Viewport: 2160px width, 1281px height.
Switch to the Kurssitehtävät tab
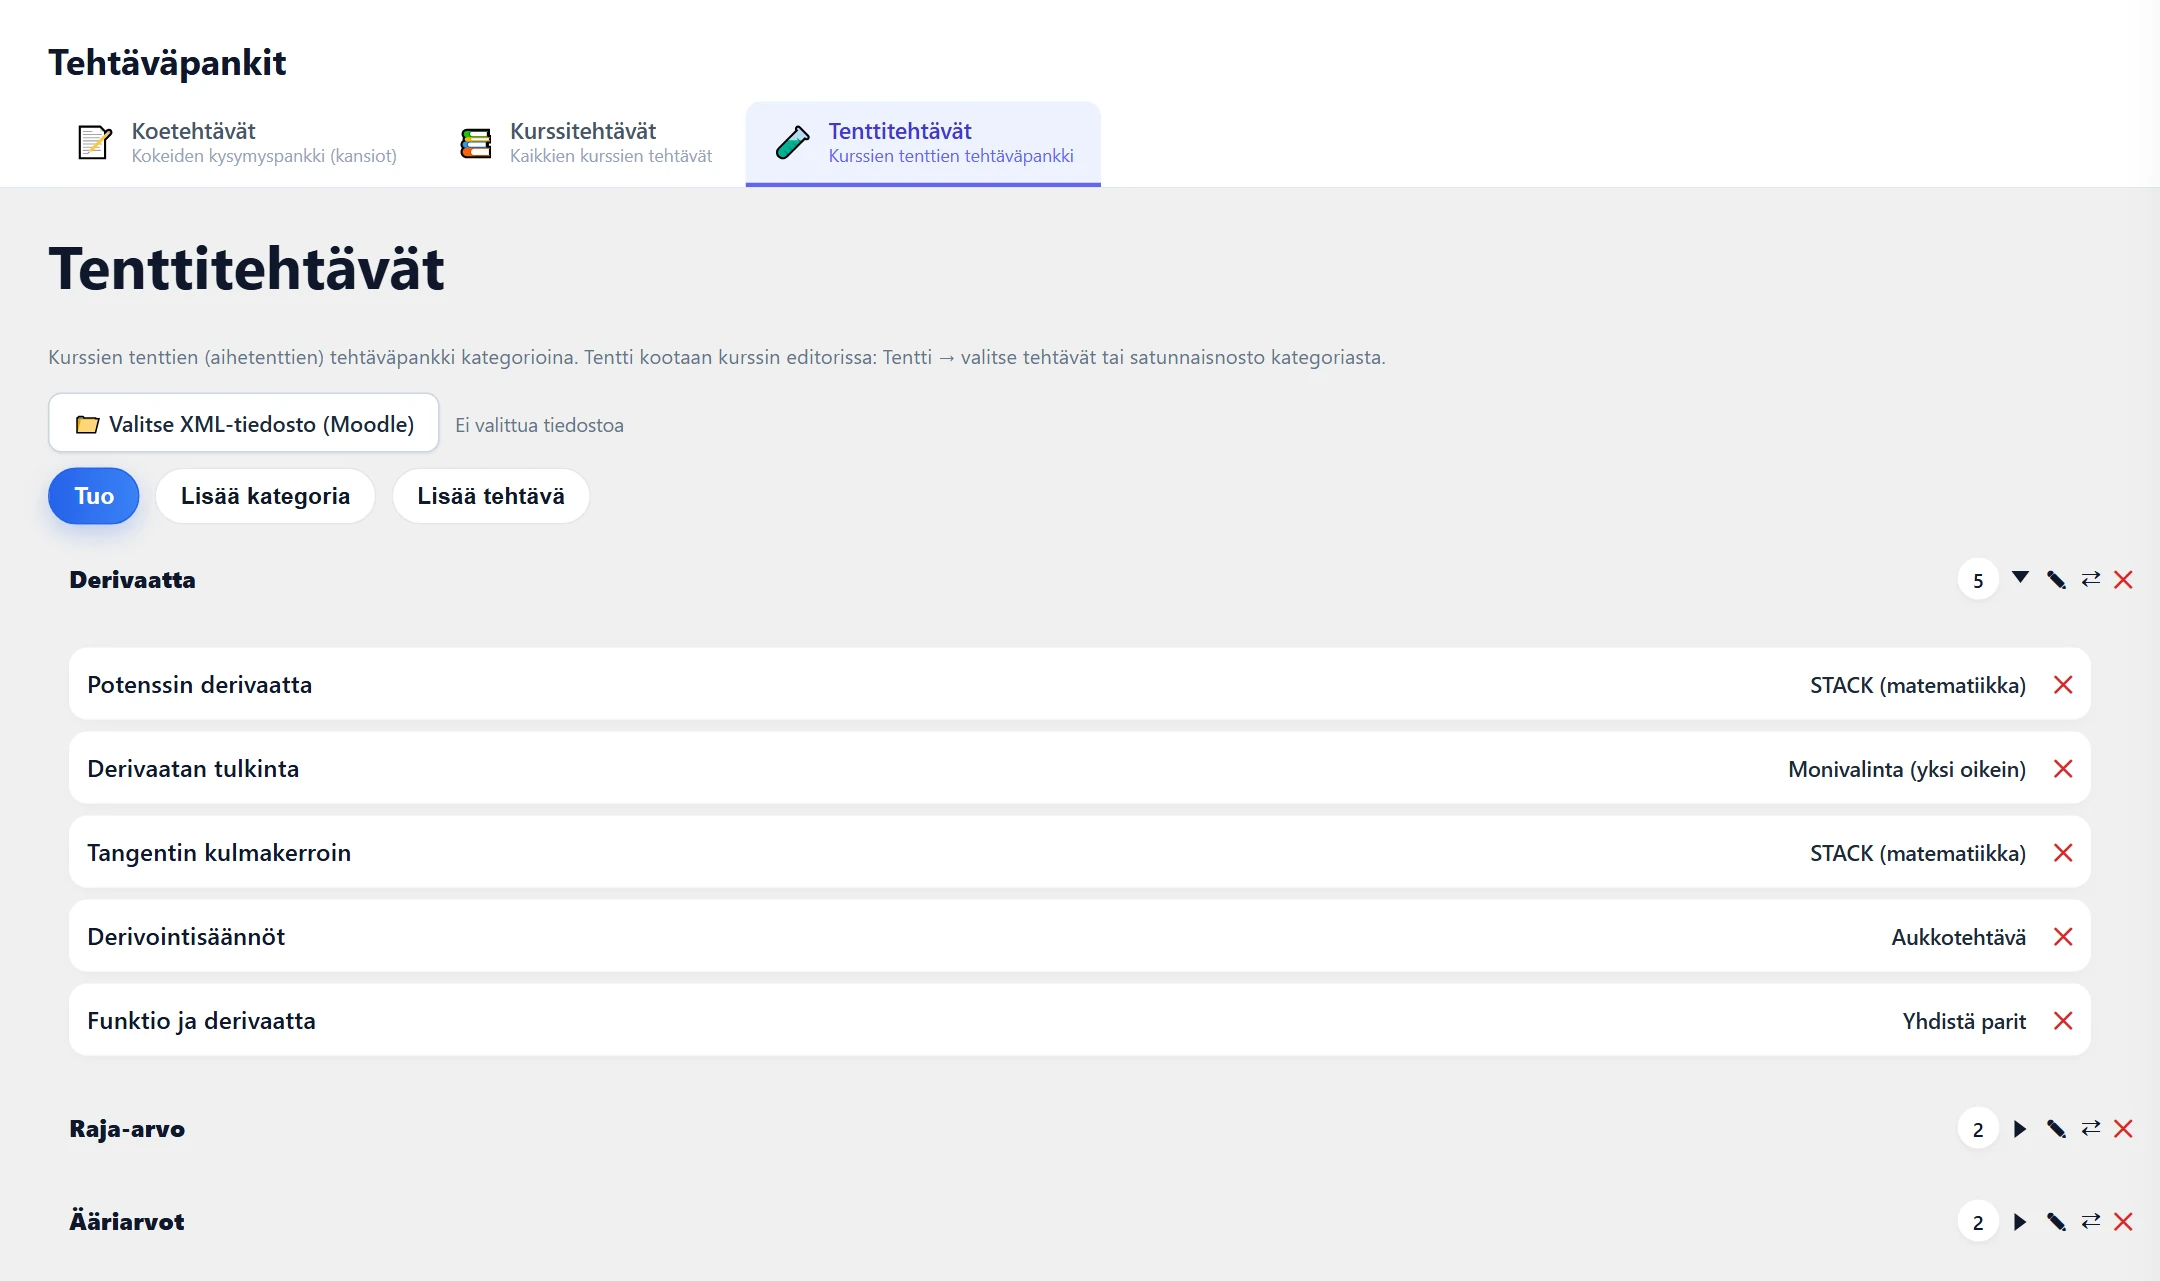(x=586, y=143)
